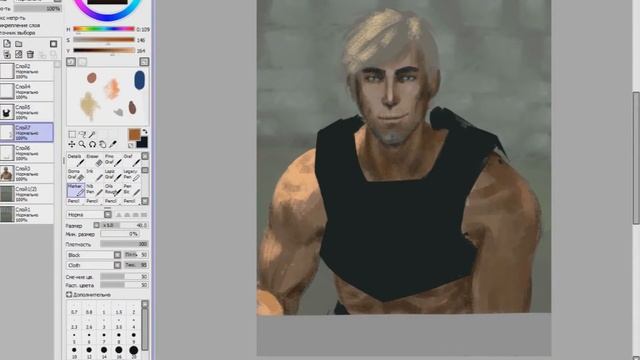Select the zoom magnifier tool

pos(82,144)
